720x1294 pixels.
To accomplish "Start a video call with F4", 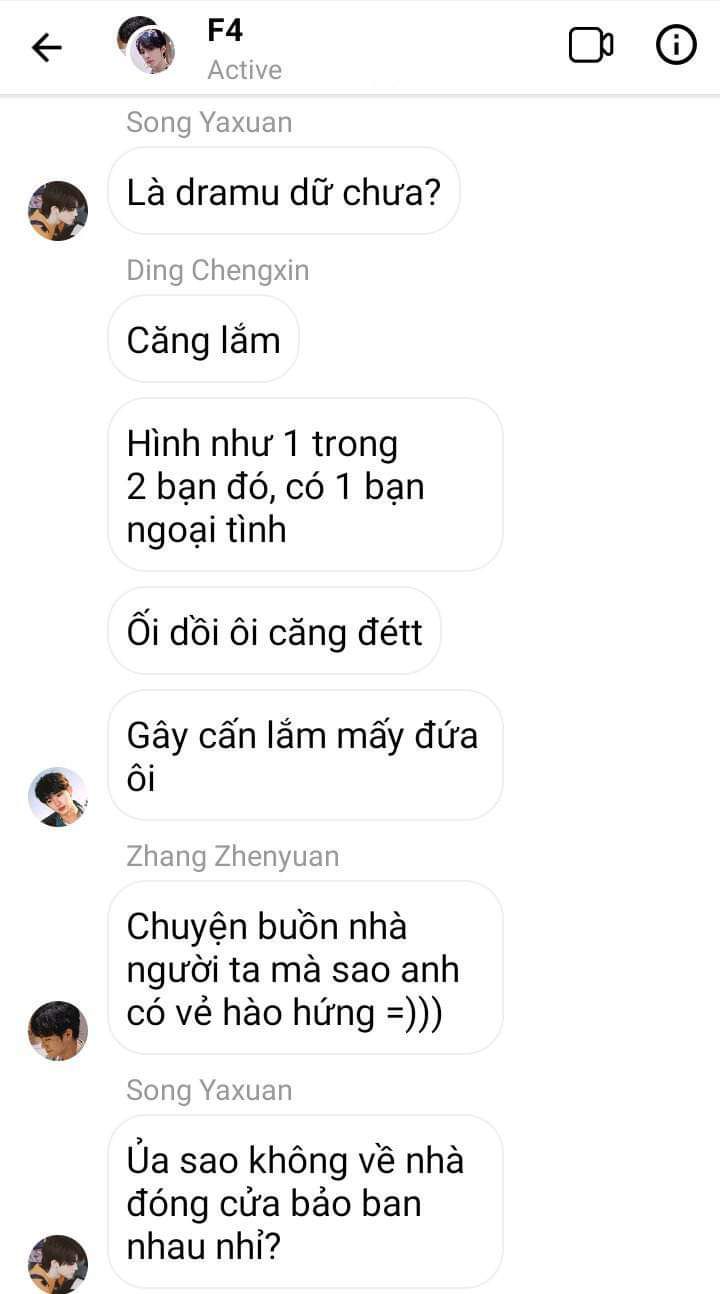I will (591, 46).
